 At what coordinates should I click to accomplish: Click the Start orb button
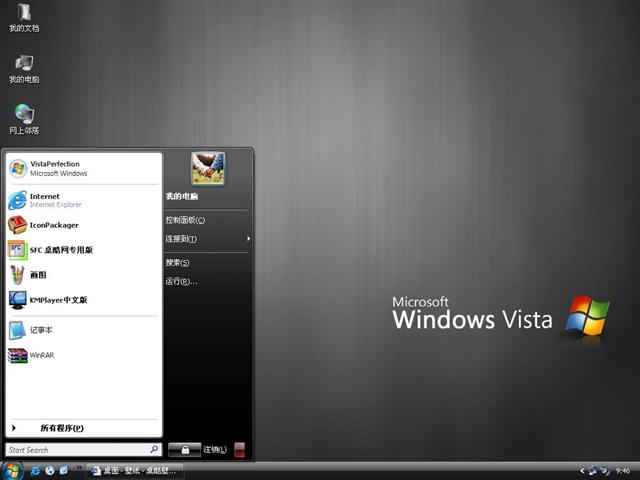pyautogui.click(x=12, y=471)
